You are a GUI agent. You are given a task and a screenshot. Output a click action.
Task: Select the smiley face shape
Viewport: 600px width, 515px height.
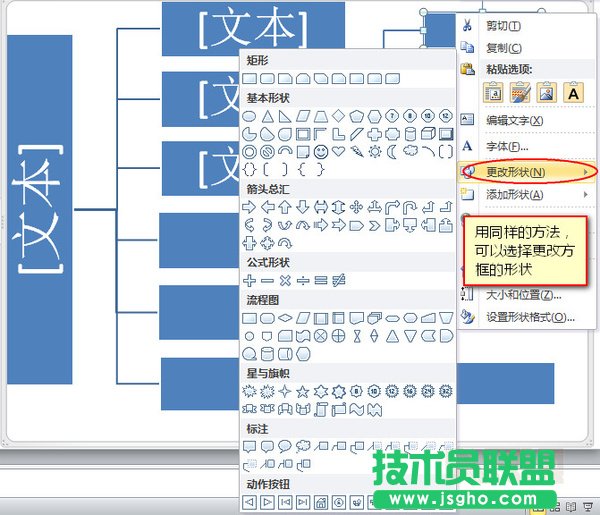pos(321,152)
